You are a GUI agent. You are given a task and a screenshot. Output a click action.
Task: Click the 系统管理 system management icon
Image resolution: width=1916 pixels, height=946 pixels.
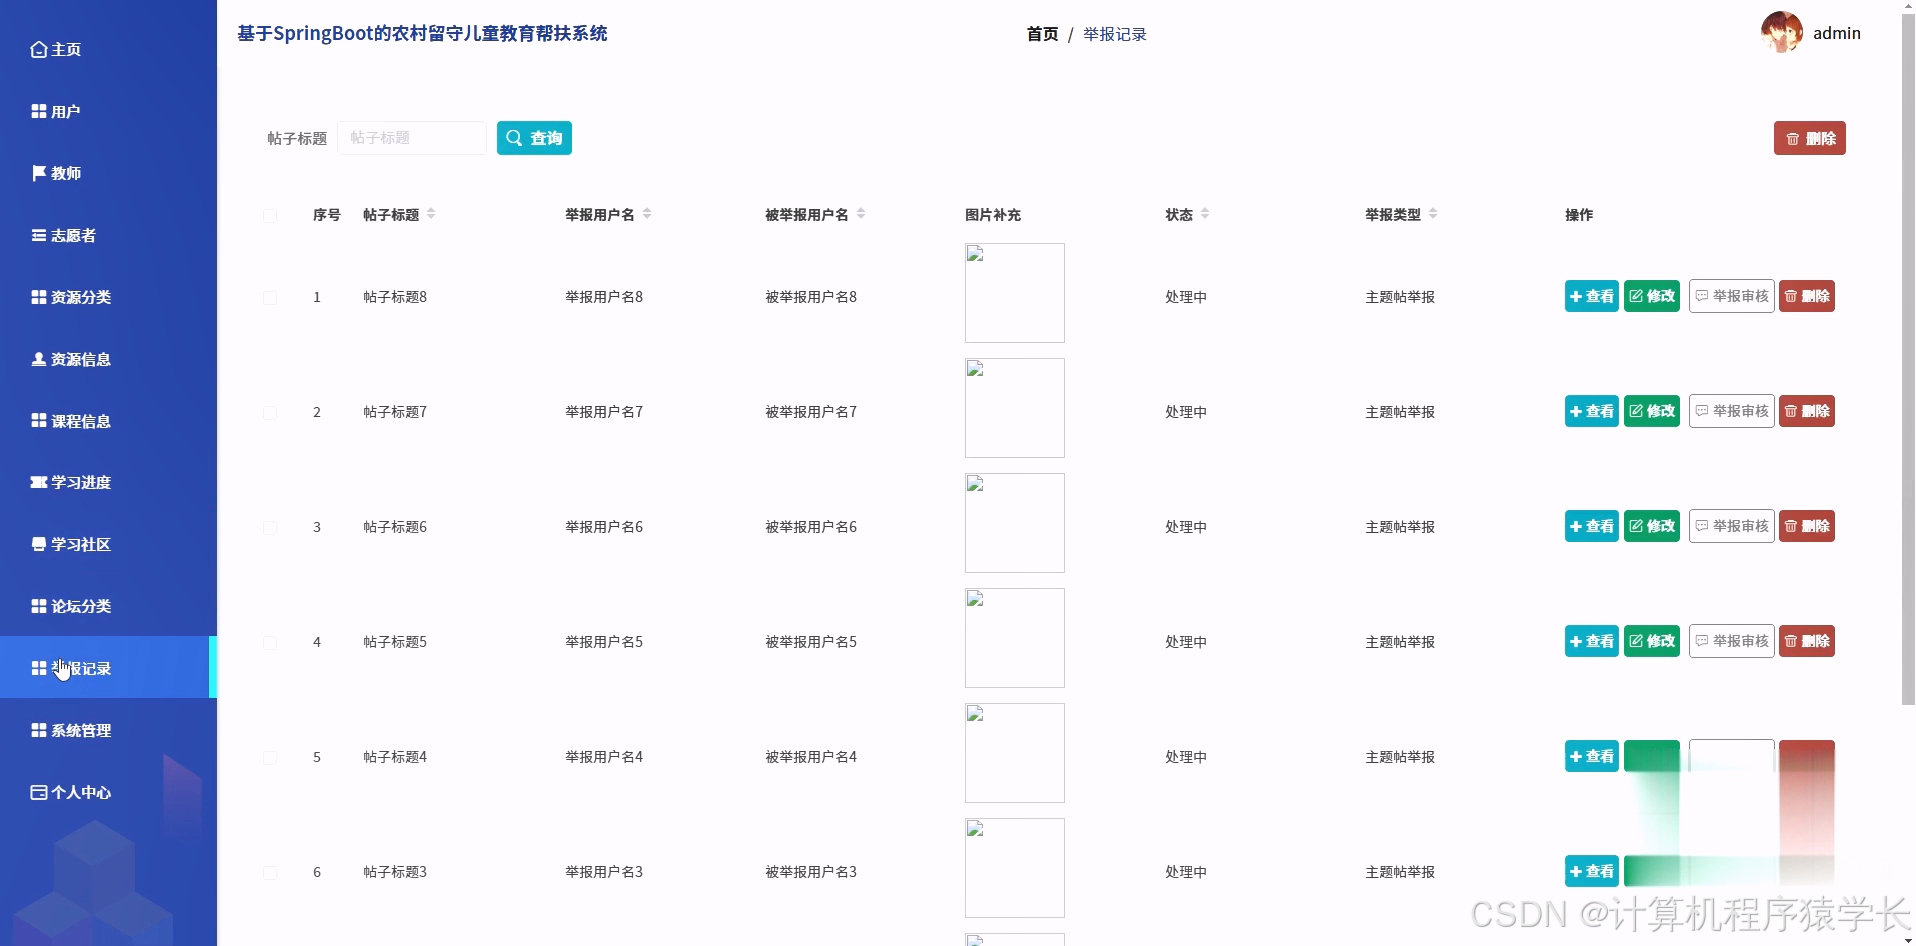38,730
